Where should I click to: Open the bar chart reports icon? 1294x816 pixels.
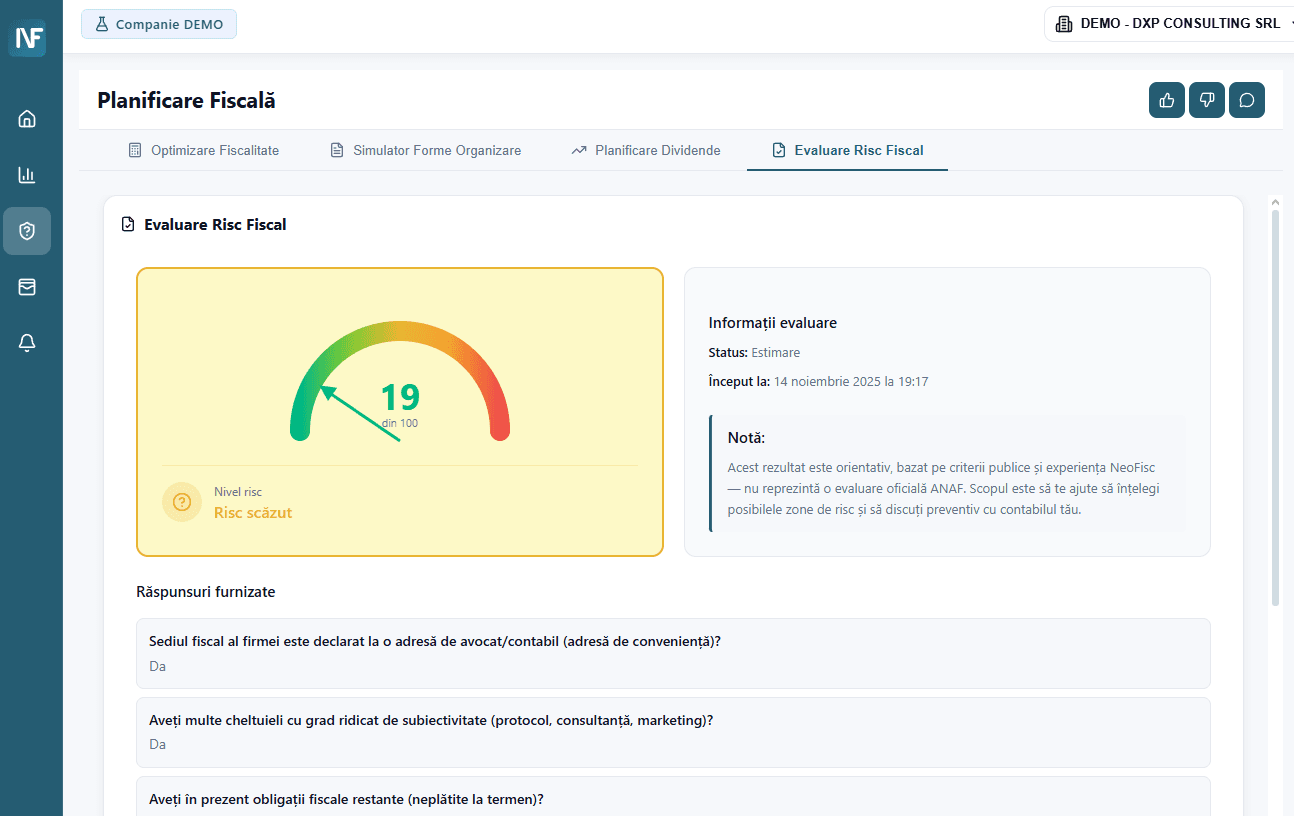[x=27, y=175]
